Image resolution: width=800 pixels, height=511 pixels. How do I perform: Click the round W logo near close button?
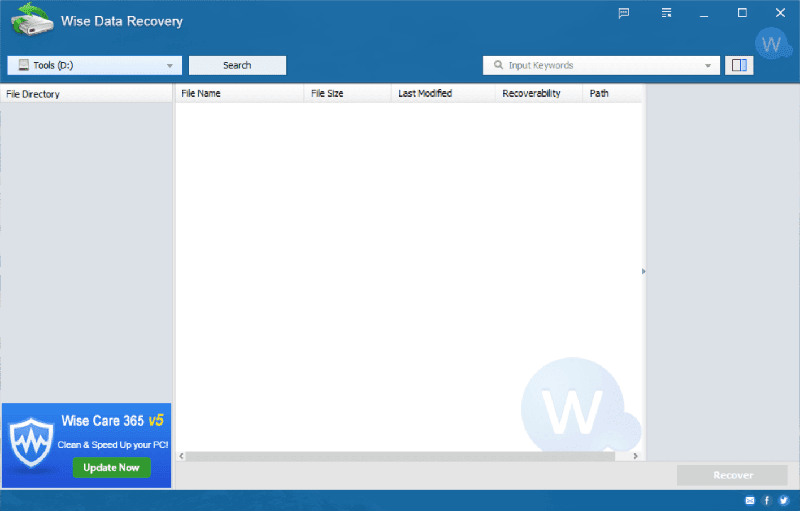pyautogui.click(x=771, y=44)
